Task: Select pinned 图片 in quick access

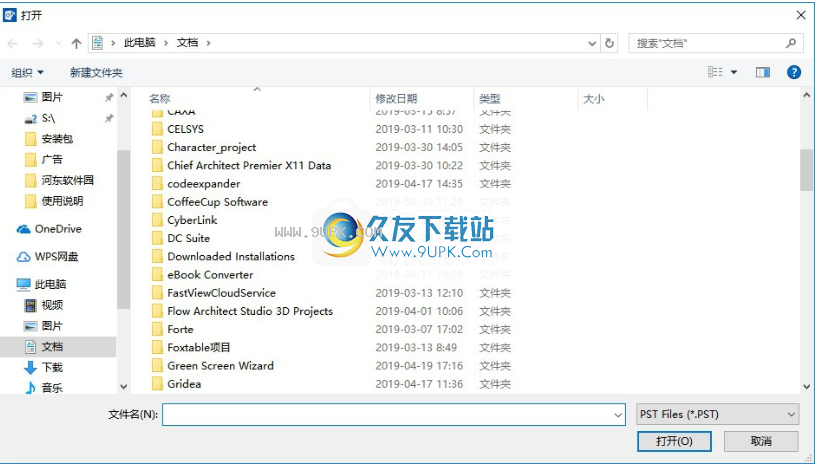Action: coord(52,97)
